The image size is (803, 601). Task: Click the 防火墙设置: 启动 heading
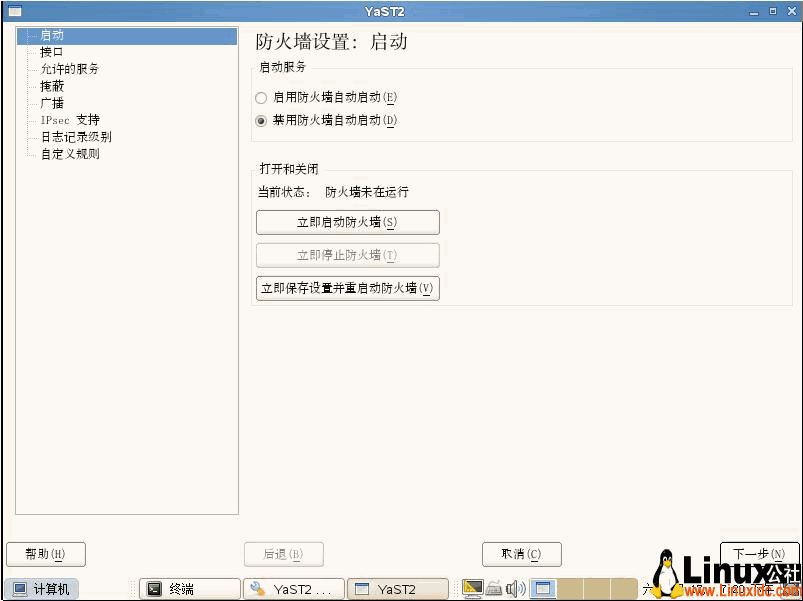tap(331, 41)
